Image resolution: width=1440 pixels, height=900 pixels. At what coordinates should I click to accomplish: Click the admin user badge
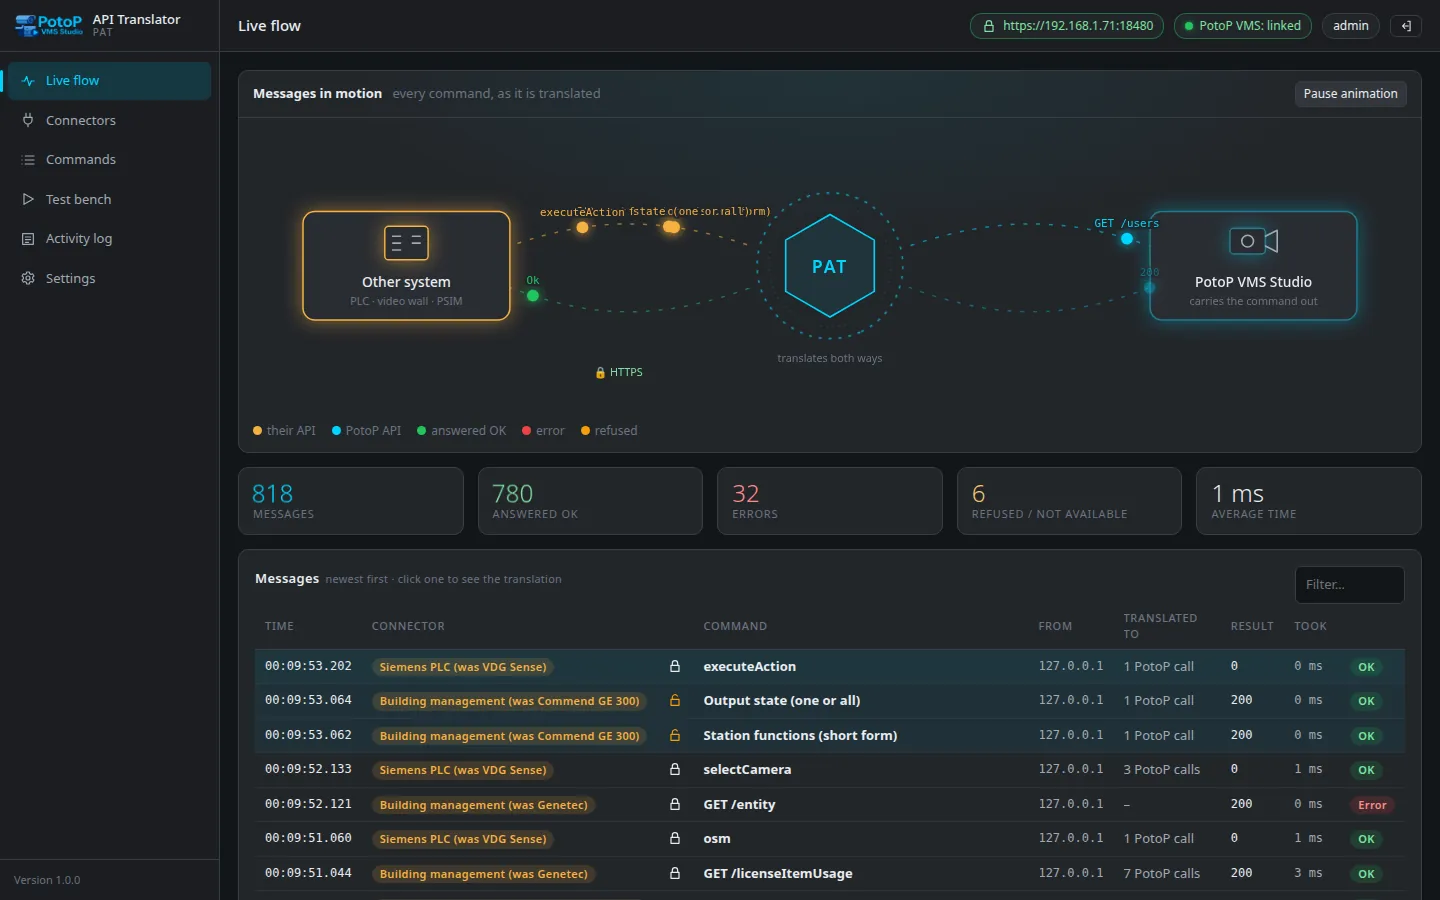[x=1350, y=26]
